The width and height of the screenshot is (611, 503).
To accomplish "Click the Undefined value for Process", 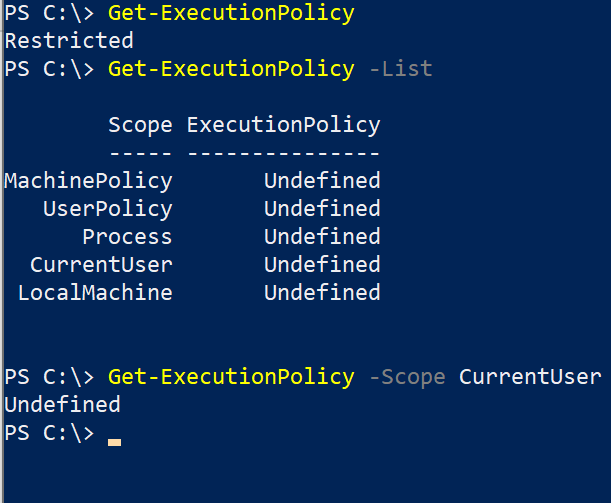I will (322, 237).
